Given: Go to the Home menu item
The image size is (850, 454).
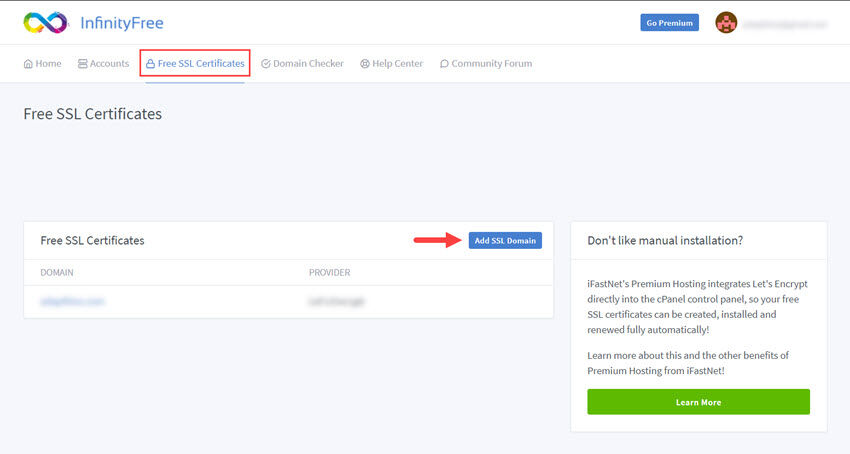Looking at the screenshot, I should click(42, 63).
